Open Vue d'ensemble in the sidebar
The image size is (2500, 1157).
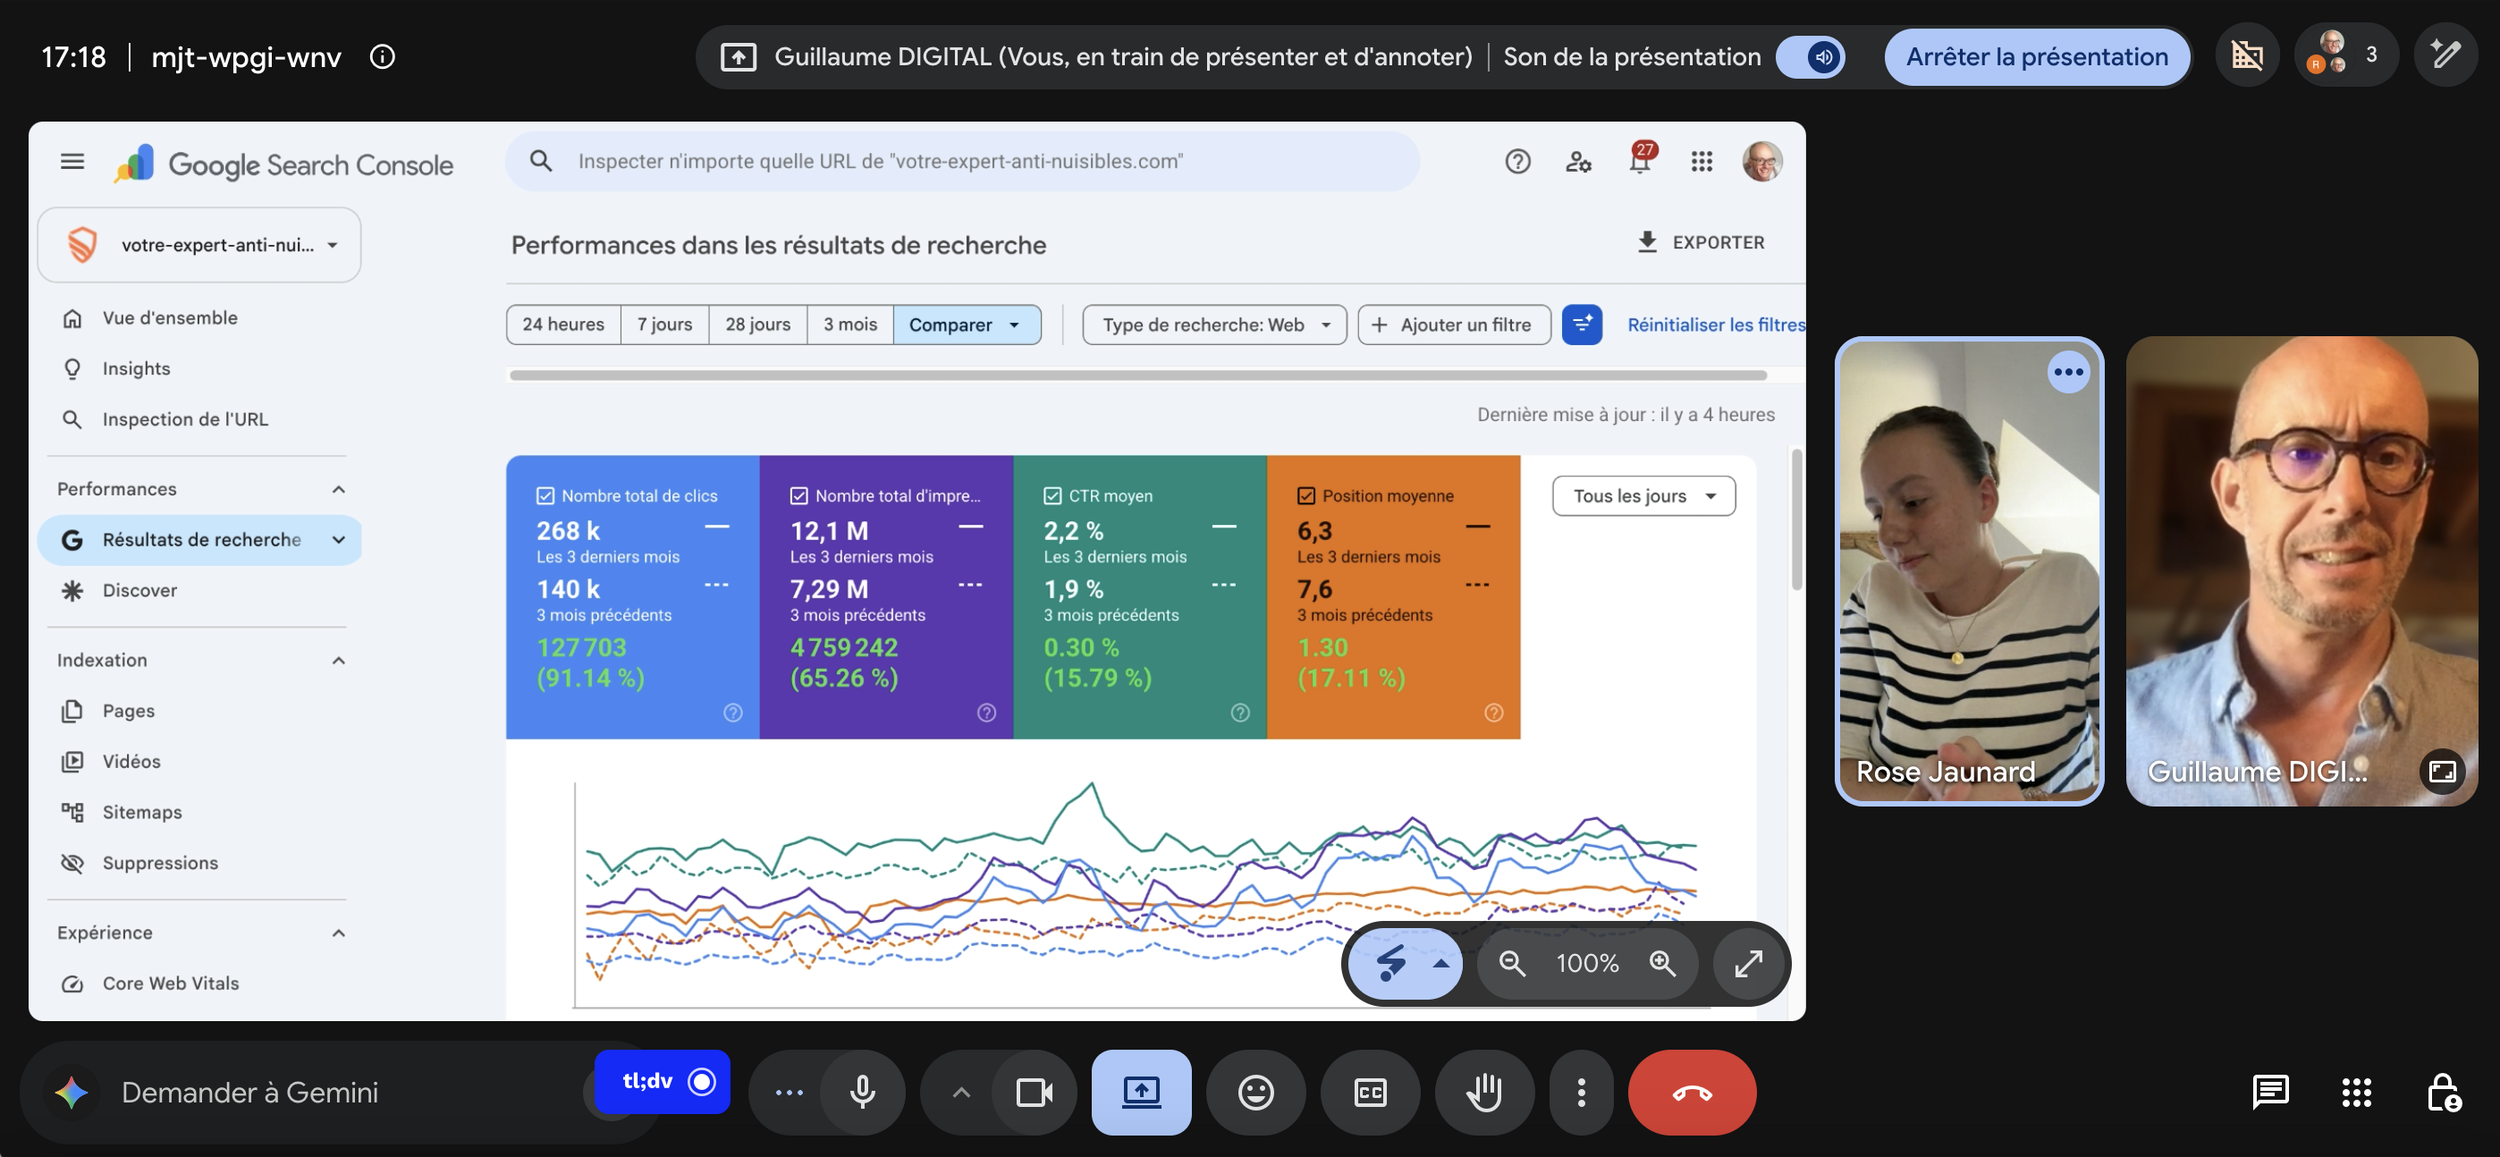[199, 318]
